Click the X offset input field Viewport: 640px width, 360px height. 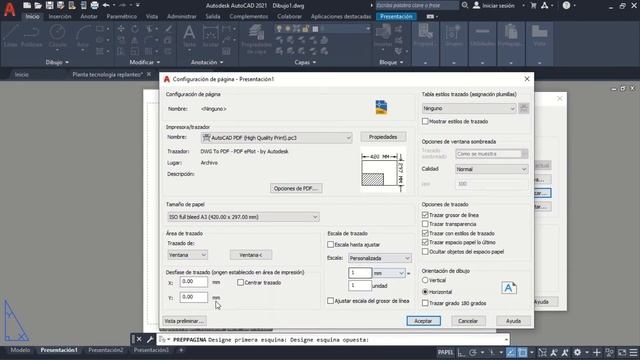click(x=193, y=282)
